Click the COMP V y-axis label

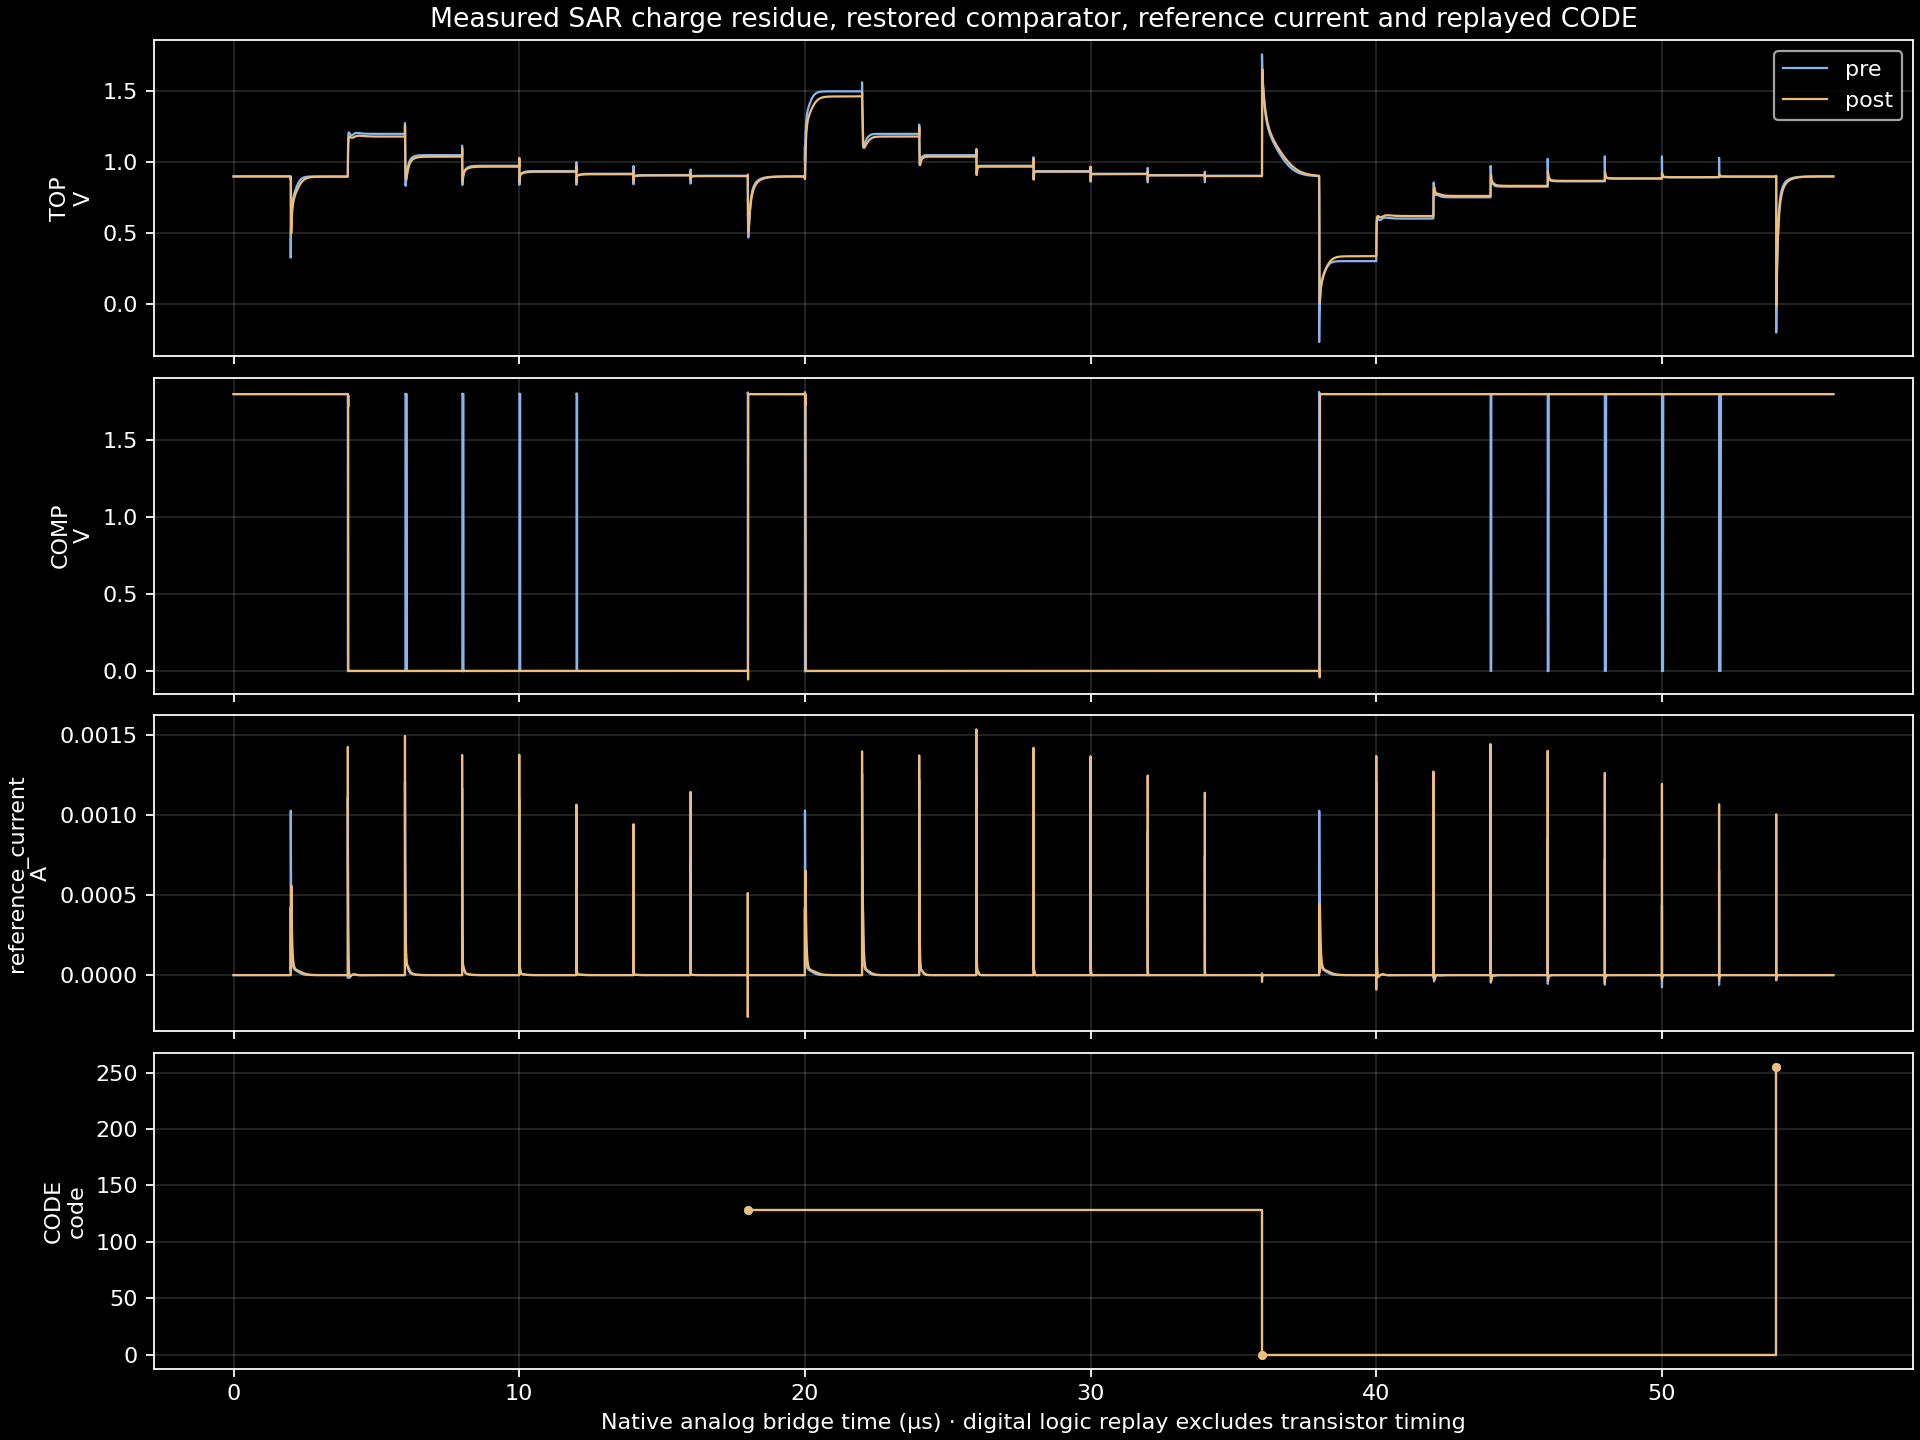pyautogui.click(x=70, y=537)
